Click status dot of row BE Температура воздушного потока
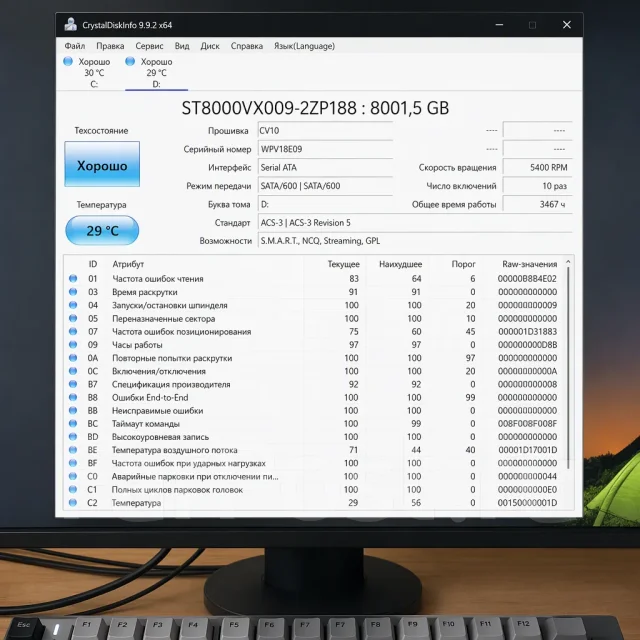Viewport: 640px width, 640px height. point(73,450)
